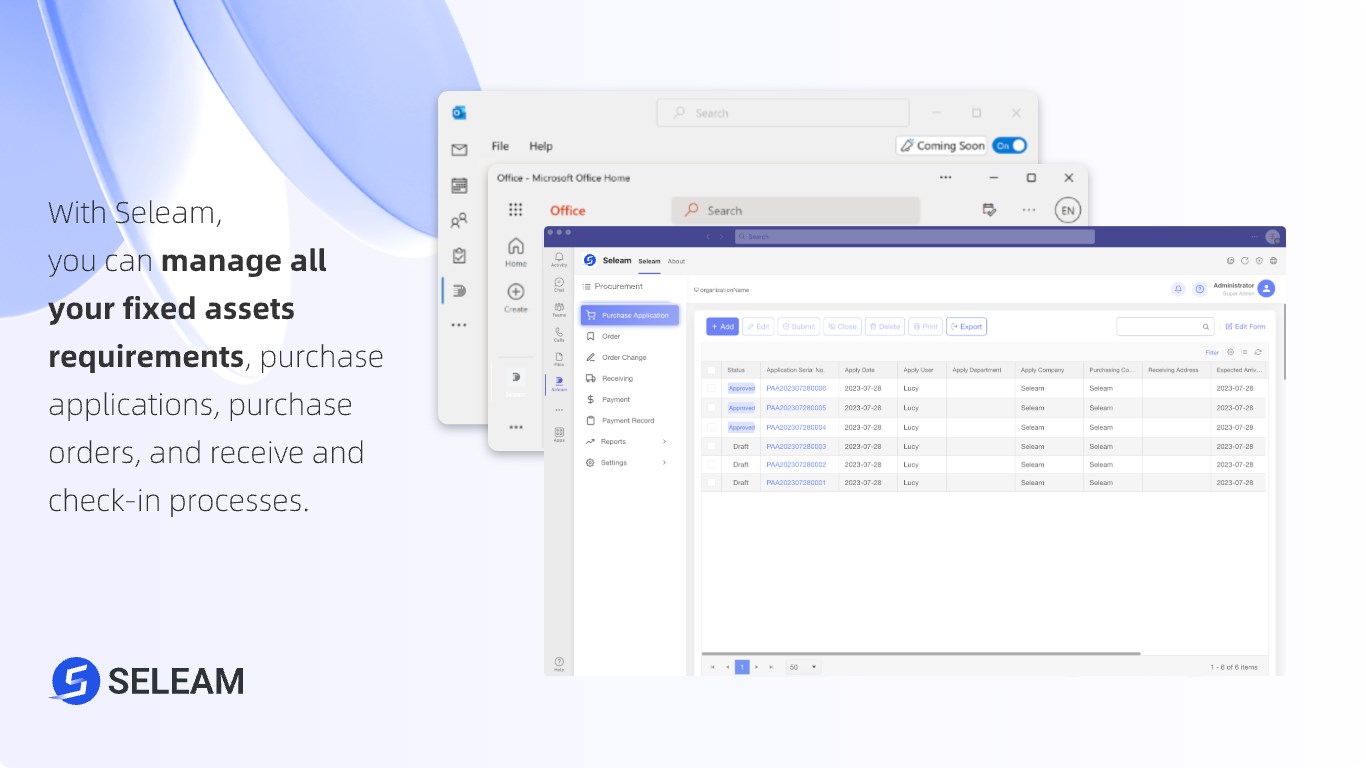Click the Apply Date column header
The image size is (1366, 768).
[x=868, y=370]
